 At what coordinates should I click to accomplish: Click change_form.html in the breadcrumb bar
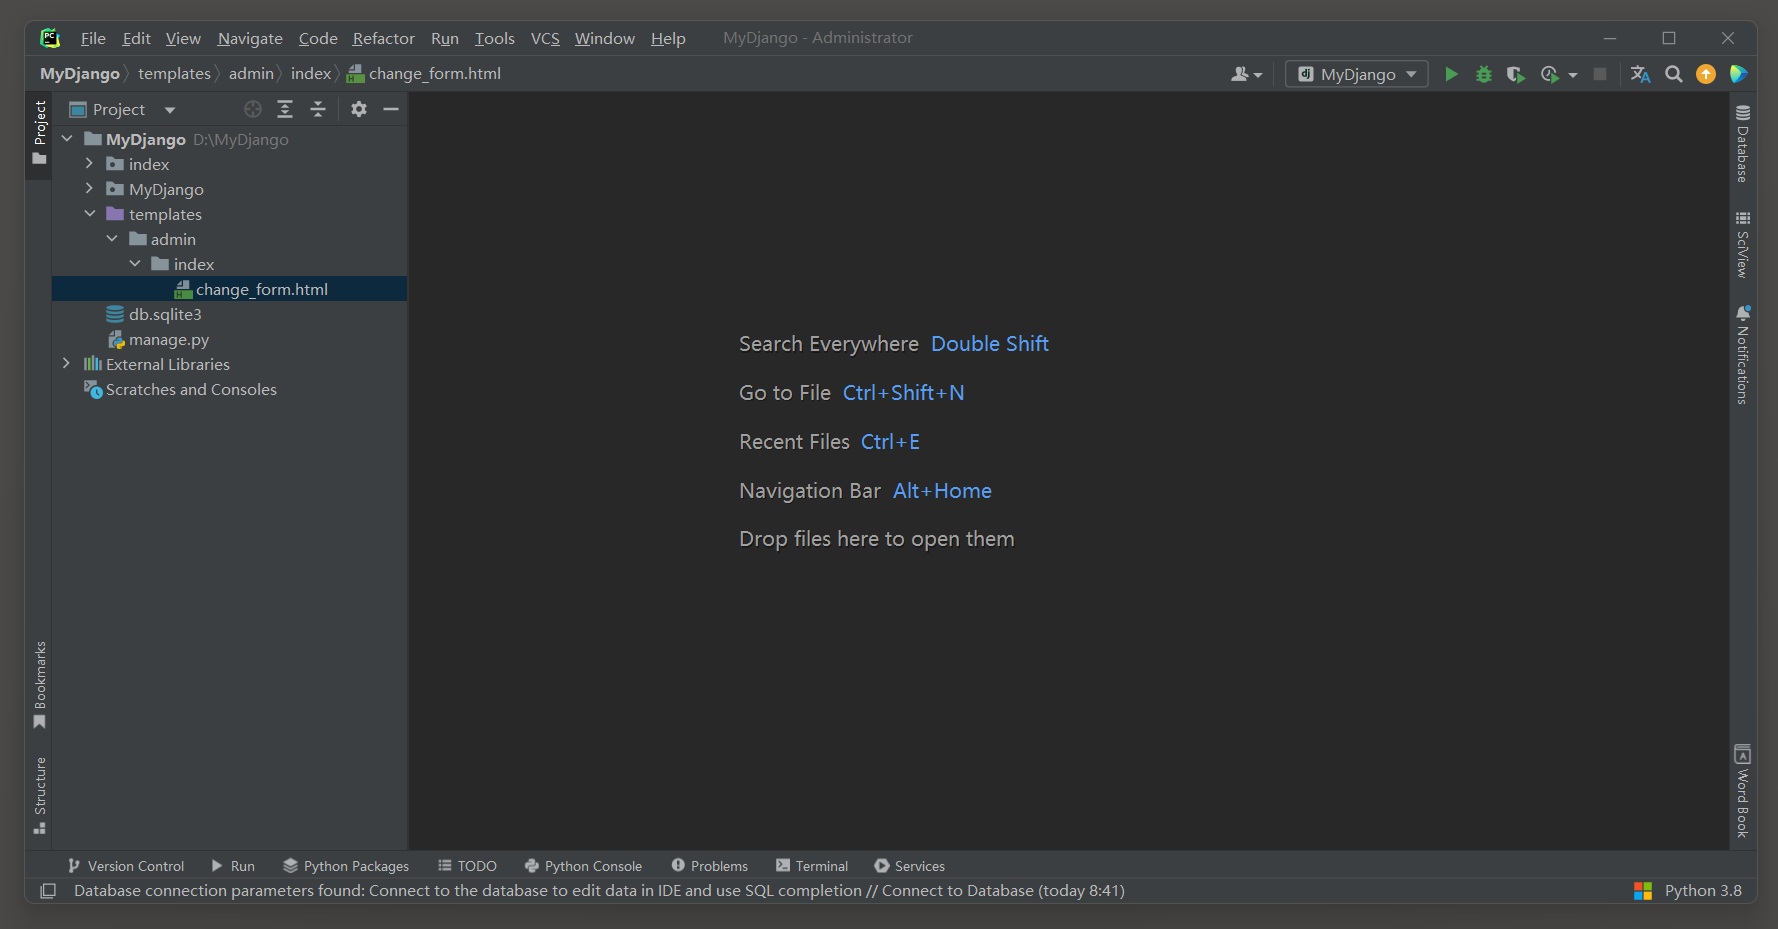[x=424, y=74]
